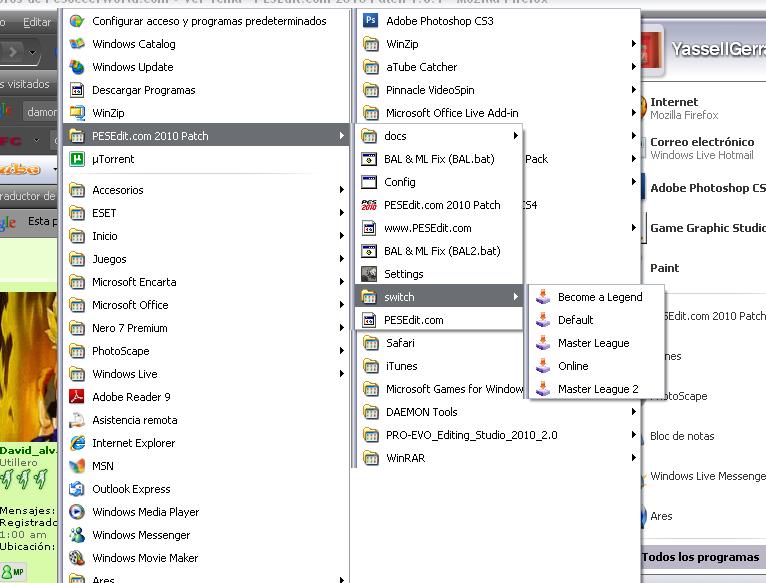Open the Inicio folder menu item
Screen dimensions: 766x583
tap(206, 236)
